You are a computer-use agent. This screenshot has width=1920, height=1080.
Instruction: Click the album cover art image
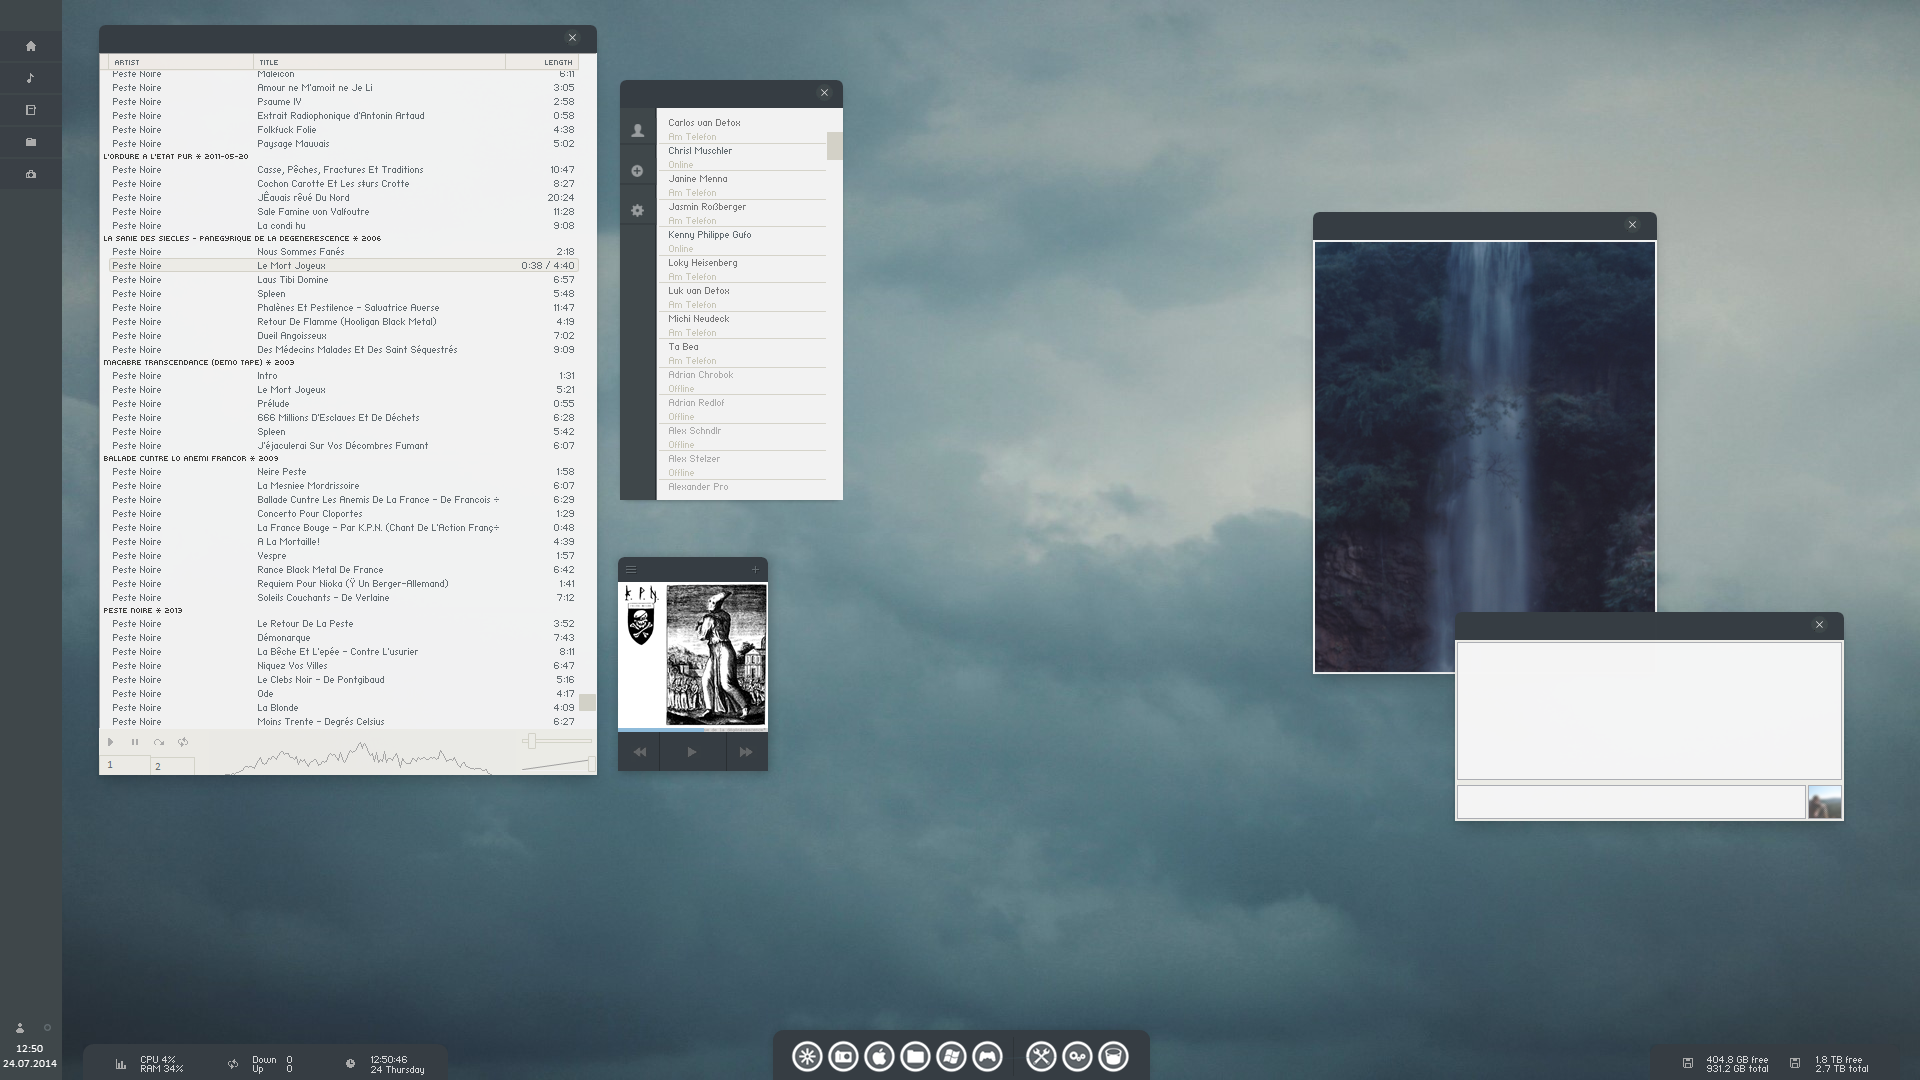(692, 656)
